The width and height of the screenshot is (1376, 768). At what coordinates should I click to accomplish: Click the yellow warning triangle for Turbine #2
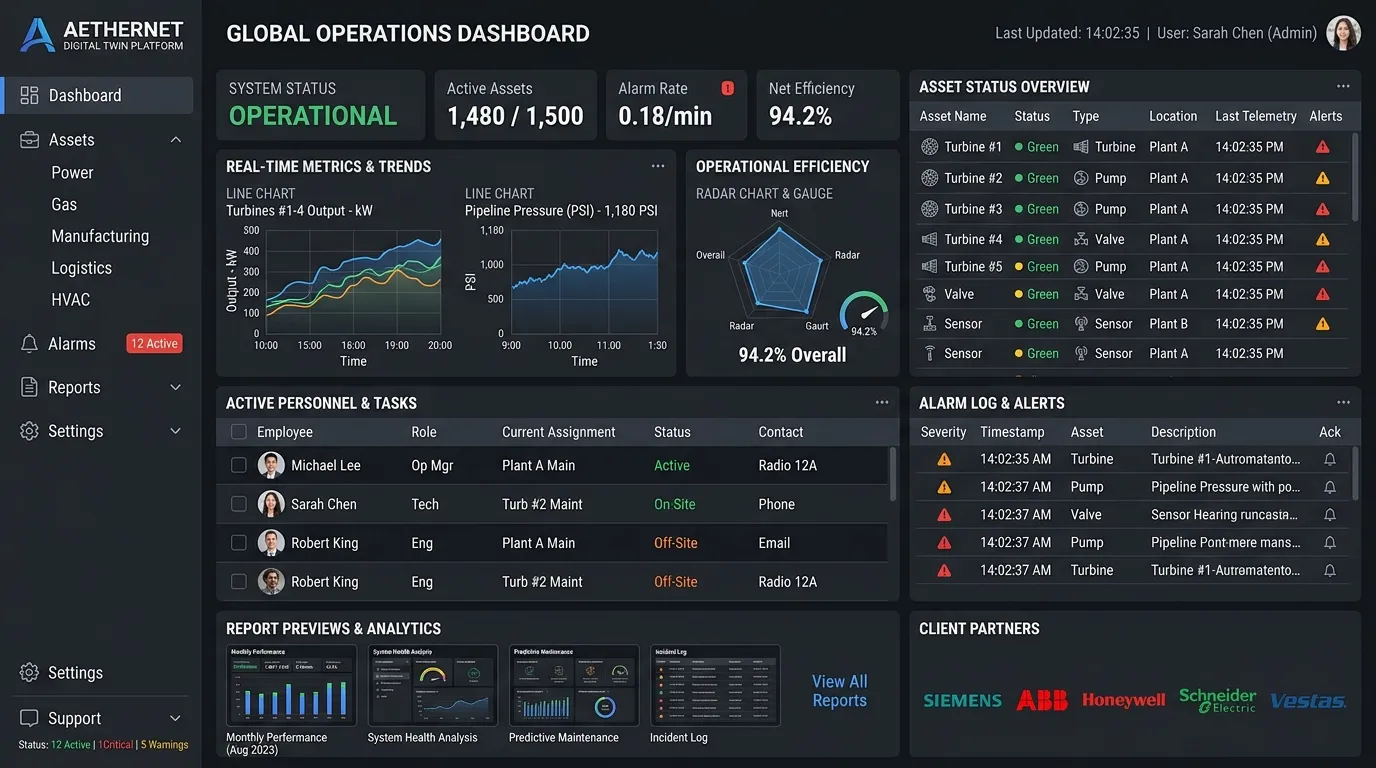tap(1322, 178)
